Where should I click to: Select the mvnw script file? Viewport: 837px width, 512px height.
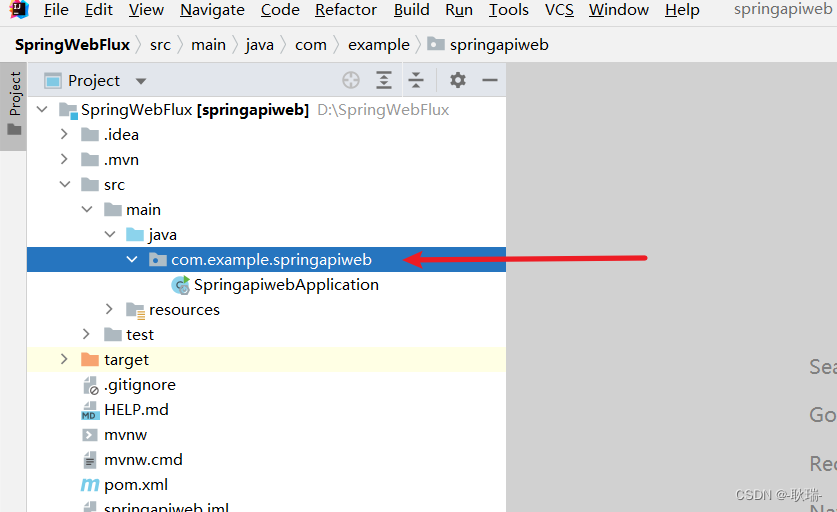point(266,435)
